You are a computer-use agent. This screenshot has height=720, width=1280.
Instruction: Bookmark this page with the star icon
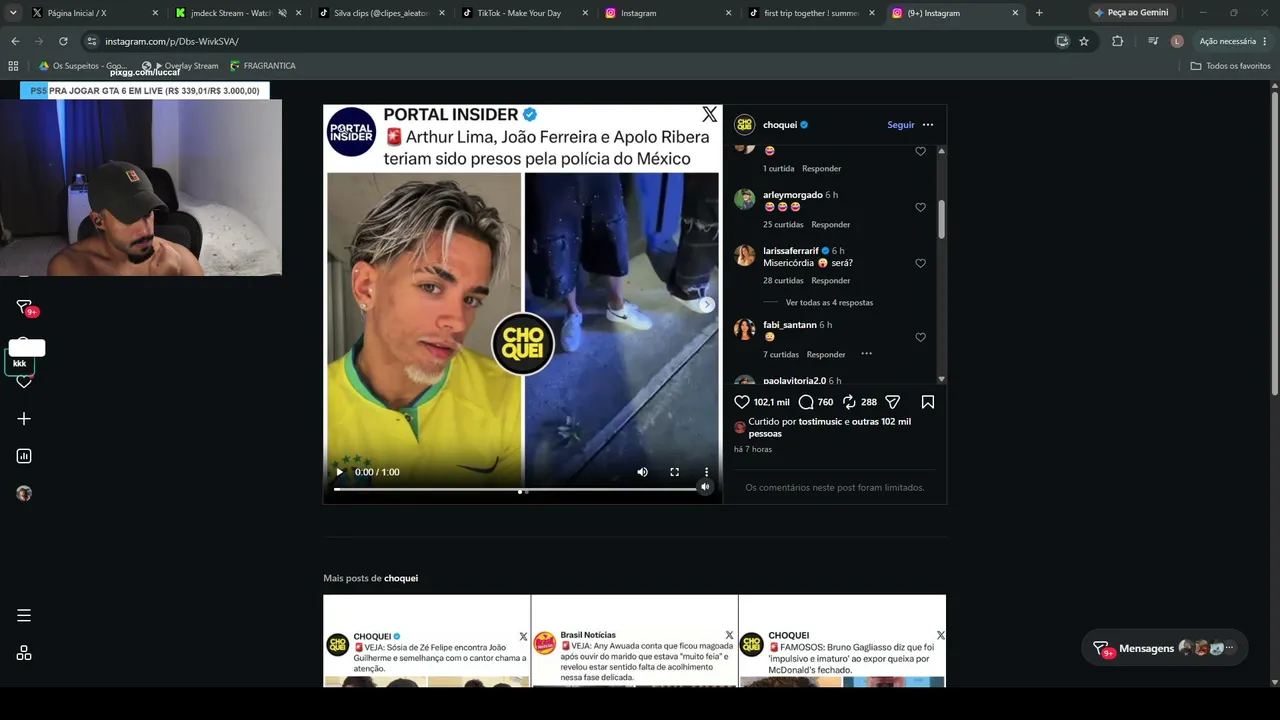[1084, 41]
